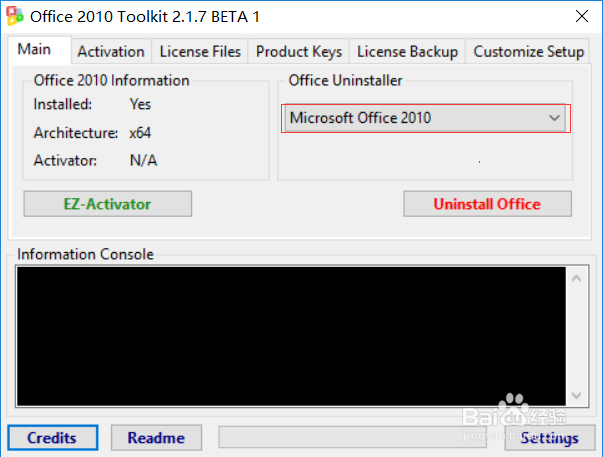The height and width of the screenshot is (457, 603).
Task: Click the Office Toolkit title bar icon
Action: [x=14, y=17]
